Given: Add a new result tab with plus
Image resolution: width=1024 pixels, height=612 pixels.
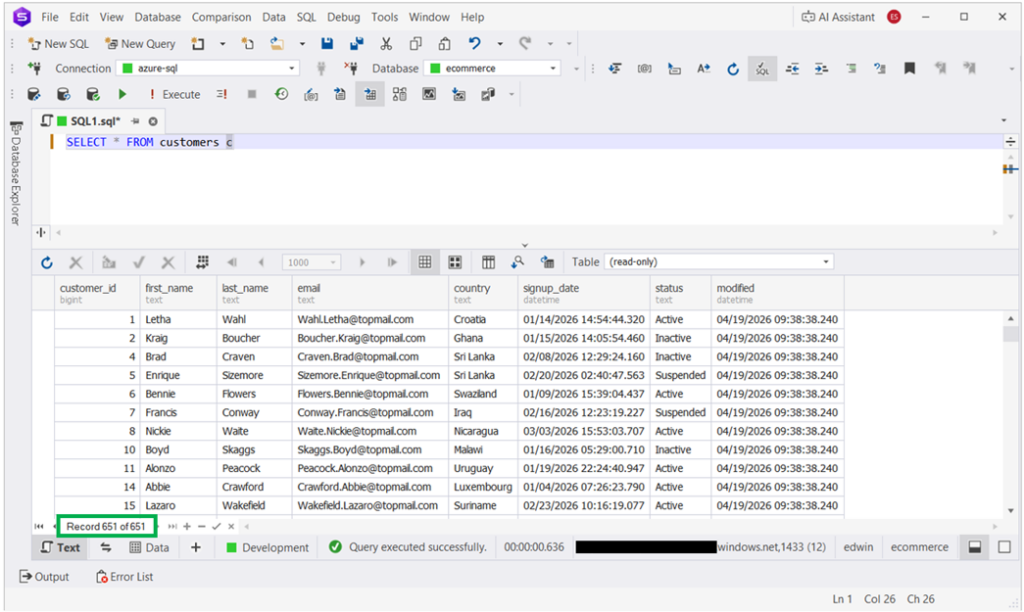Looking at the screenshot, I should [x=195, y=547].
